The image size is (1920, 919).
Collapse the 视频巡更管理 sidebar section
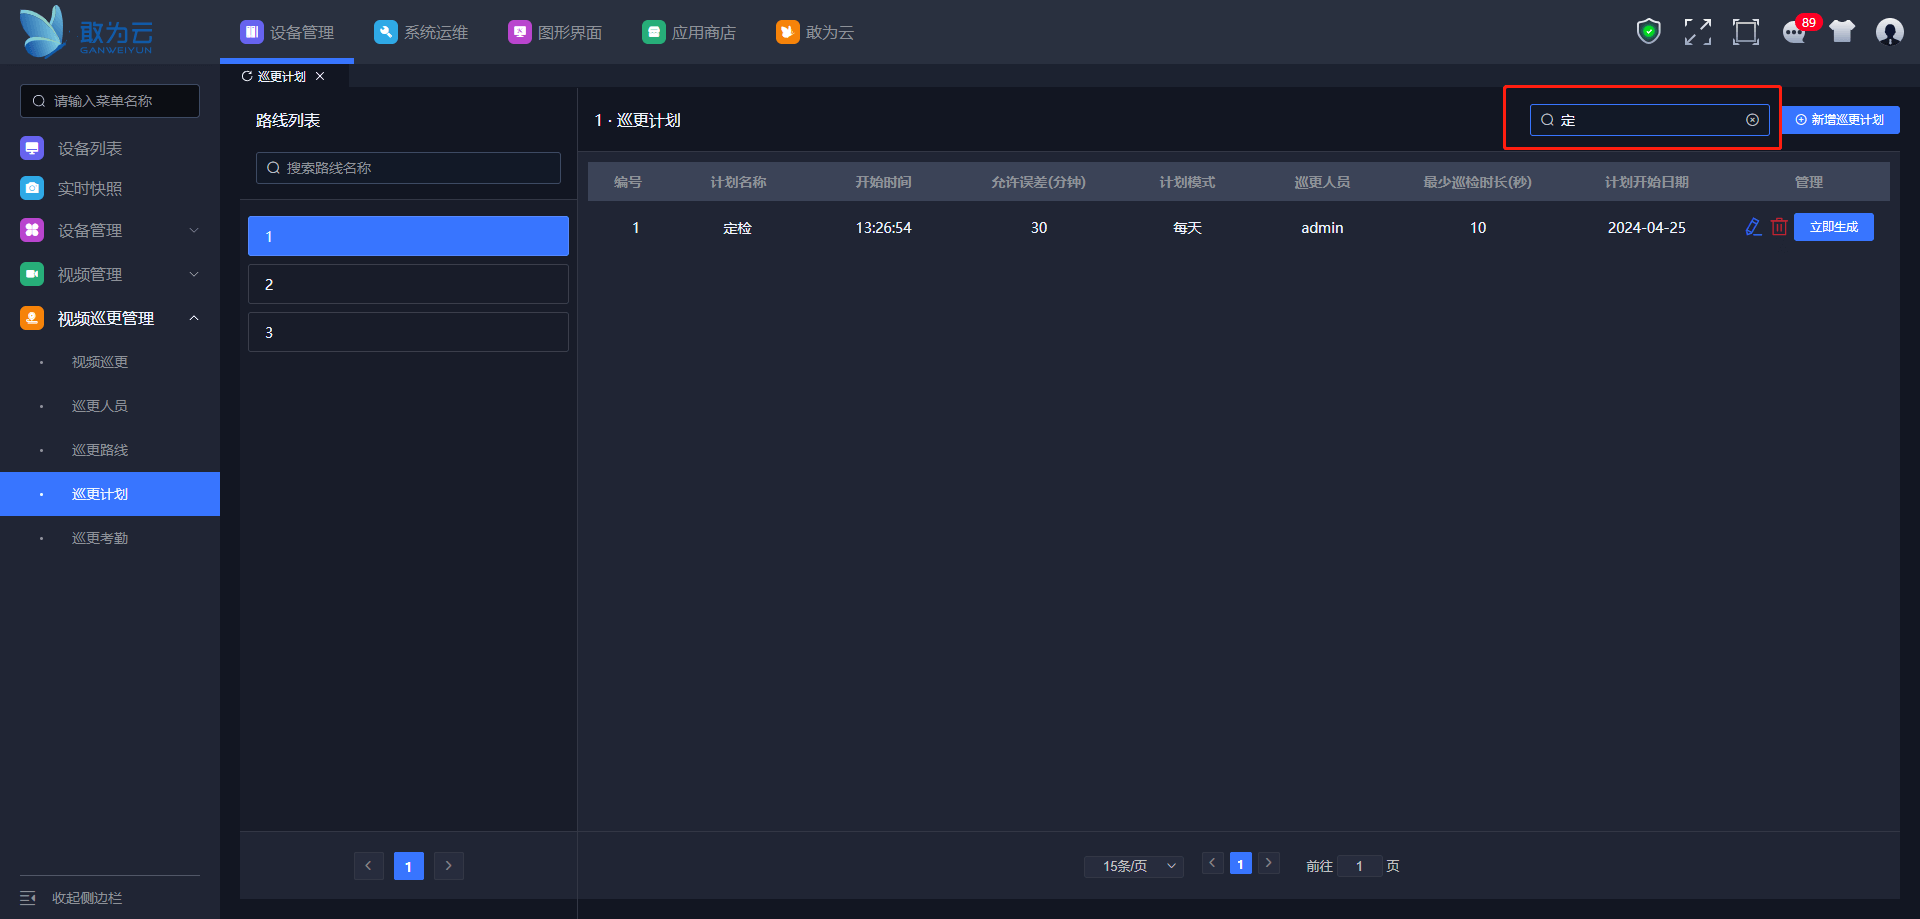pyautogui.click(x=194, y=318)
